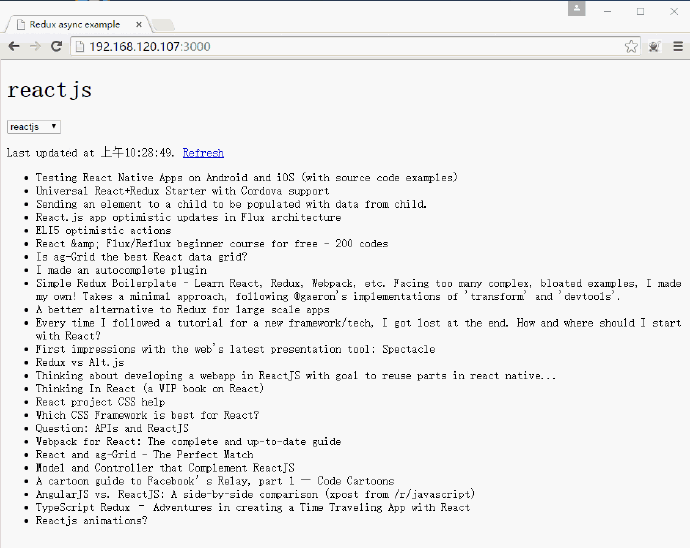Click 'Sending an element to a child' item
The height and width of the screenshot is (548, 690).
coord(231,204)
